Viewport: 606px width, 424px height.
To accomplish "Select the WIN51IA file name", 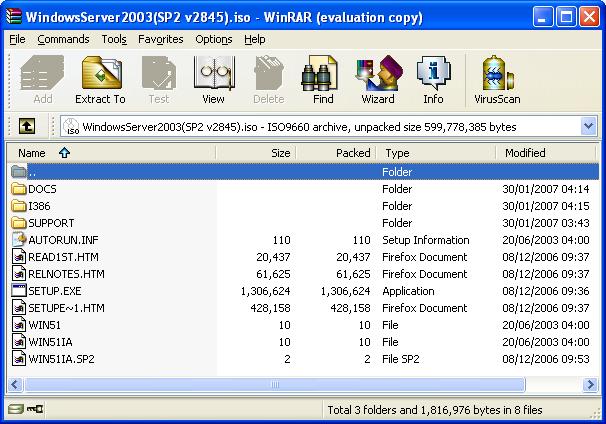I will (50, 342).
